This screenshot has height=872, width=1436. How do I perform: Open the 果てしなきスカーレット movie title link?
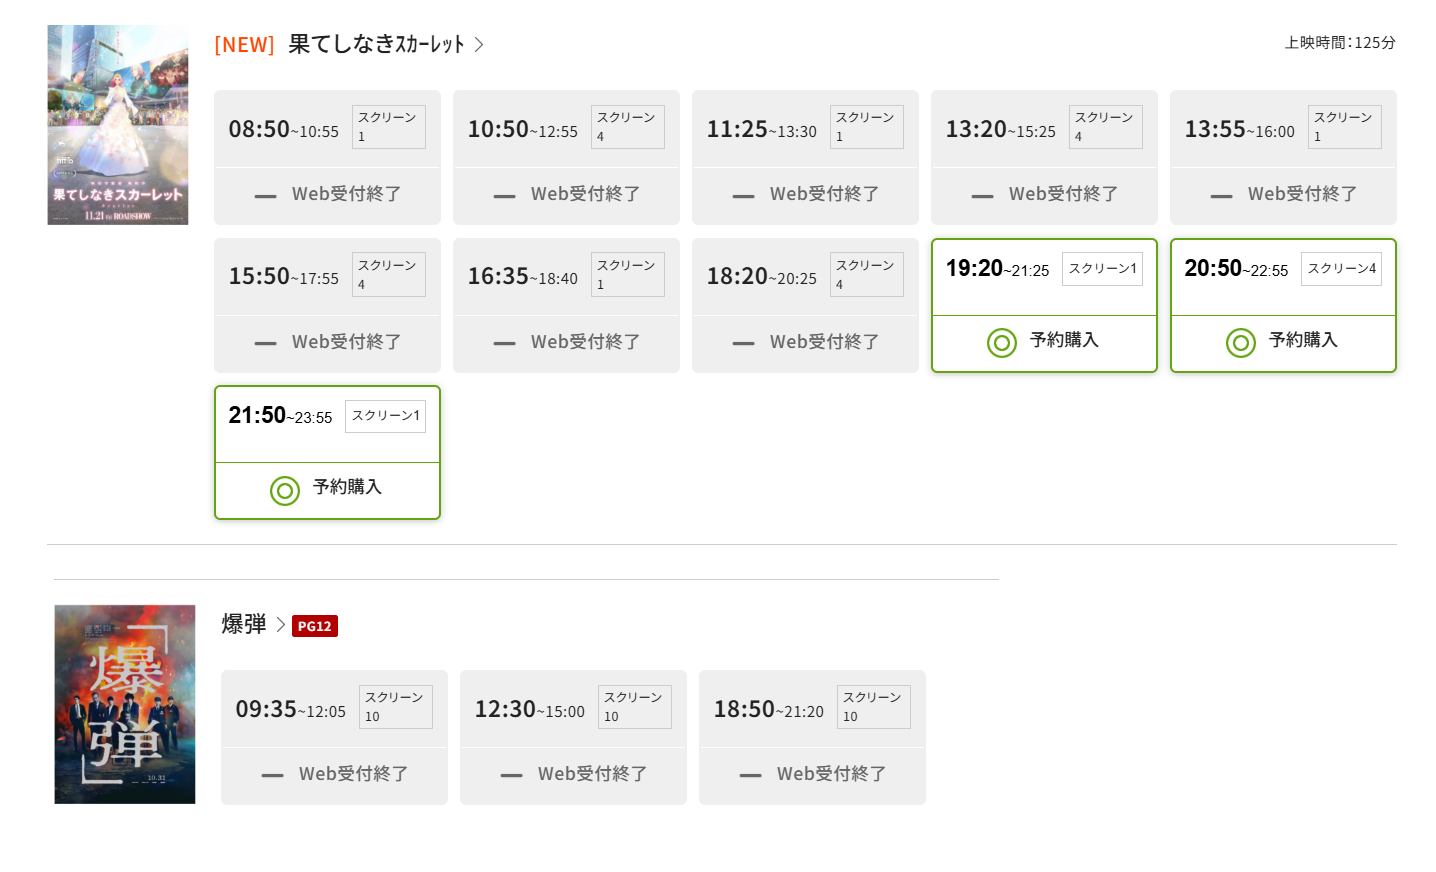[x=376, y=44]
